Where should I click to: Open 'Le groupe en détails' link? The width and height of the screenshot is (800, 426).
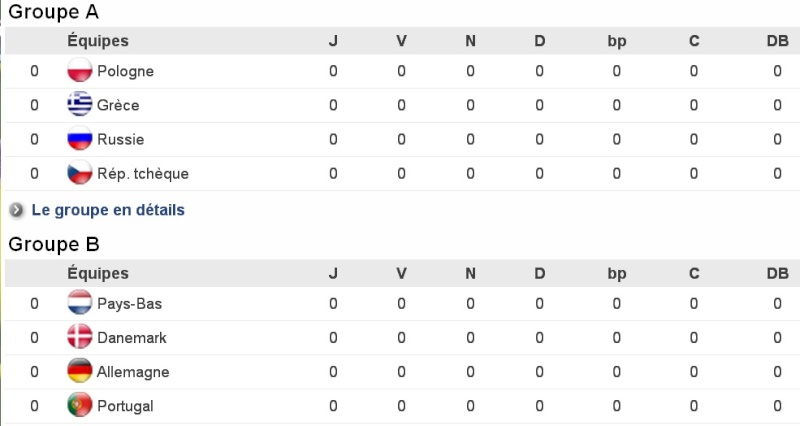(108, 210)
